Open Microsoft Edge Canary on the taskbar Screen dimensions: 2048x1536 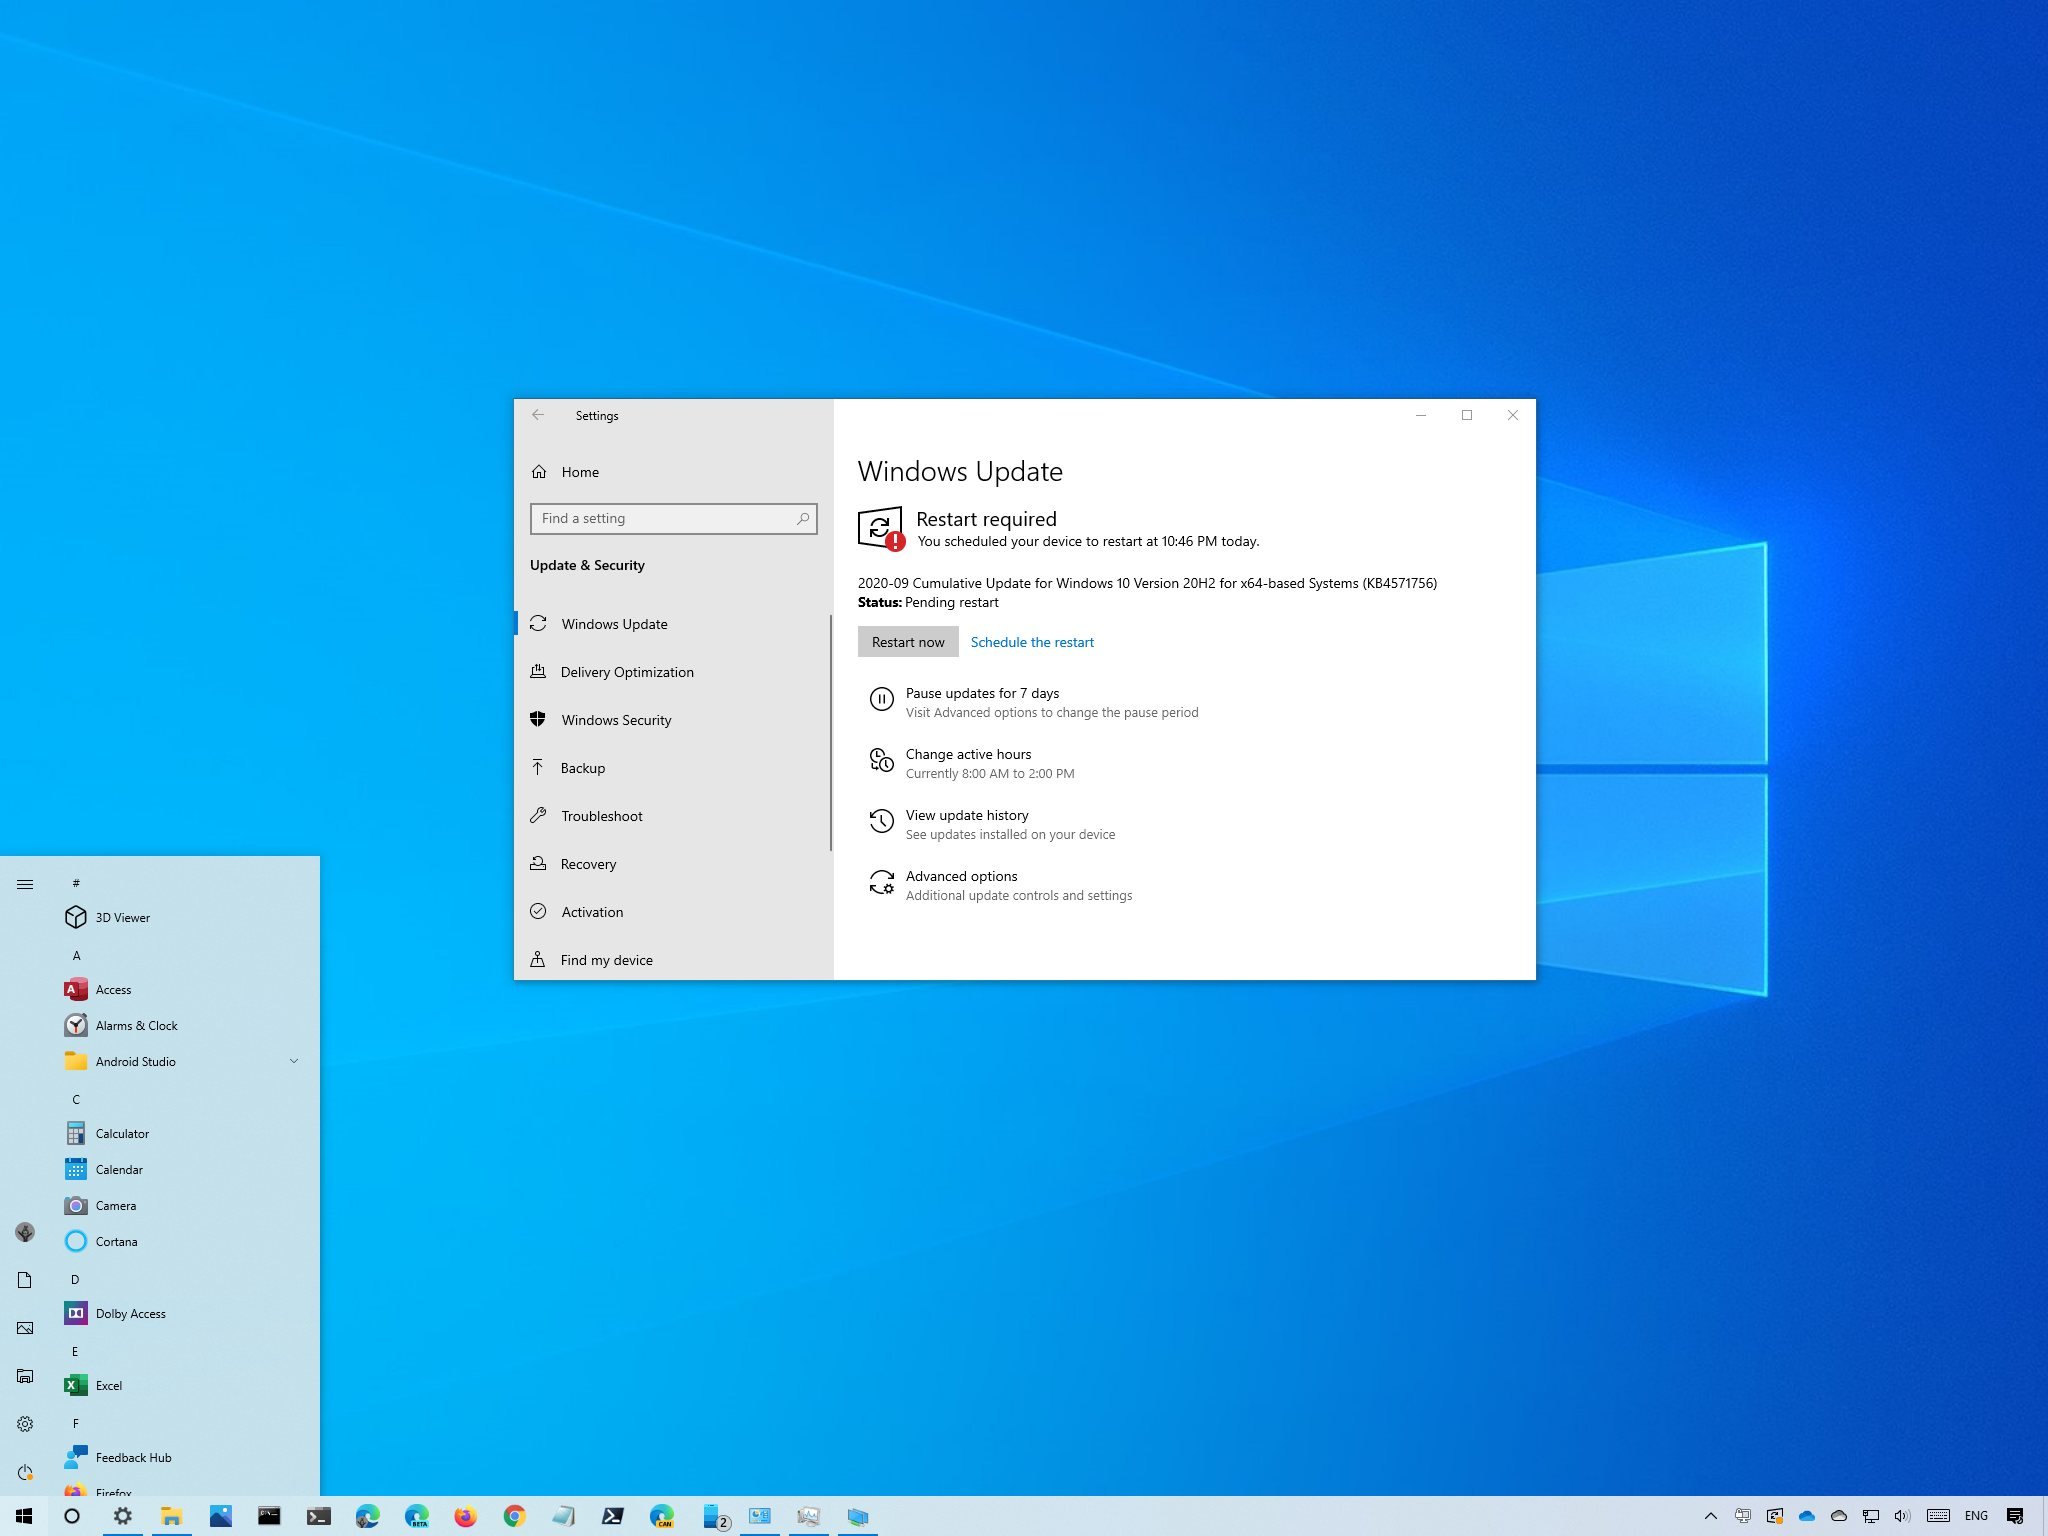point(661,1516)
